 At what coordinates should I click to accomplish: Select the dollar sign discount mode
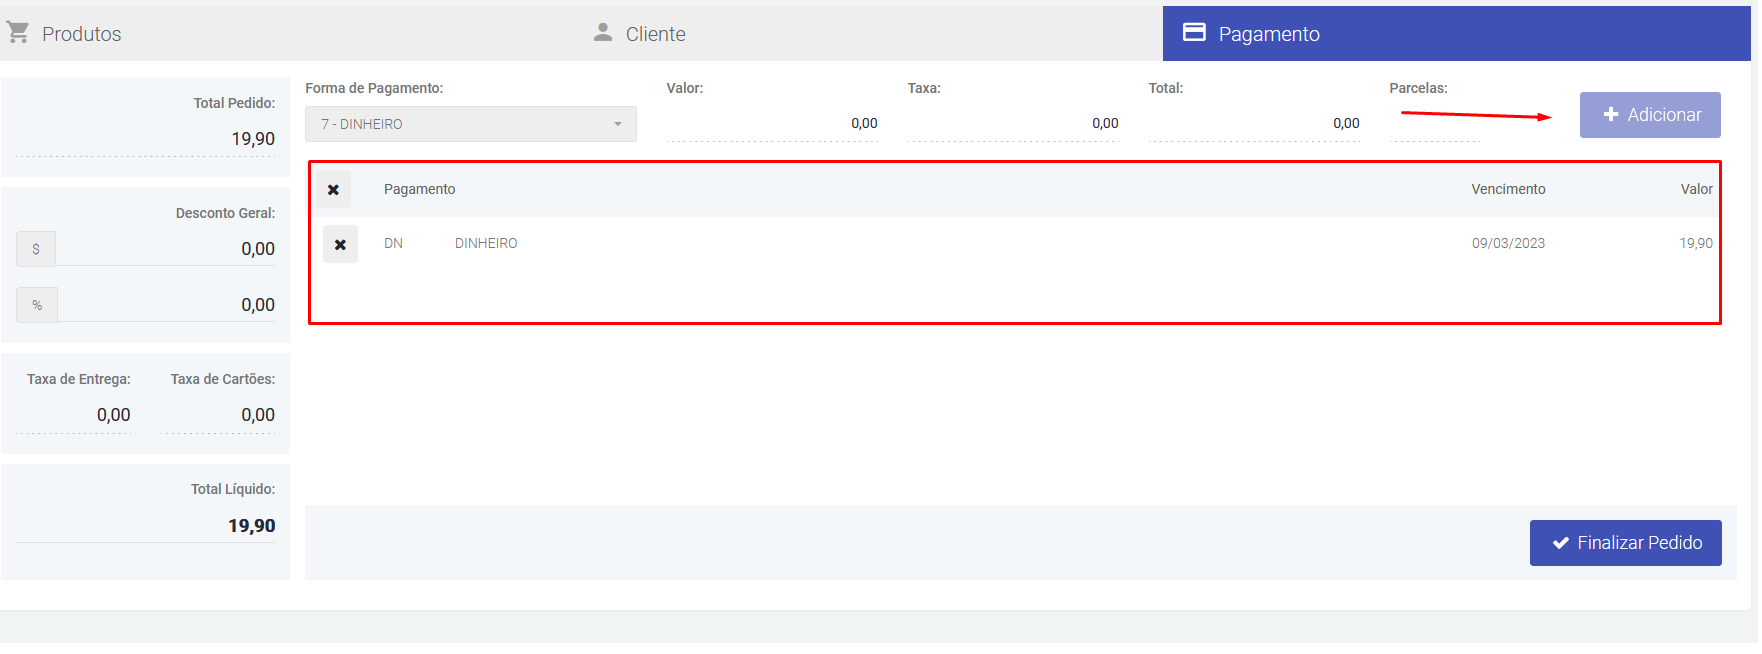[36, 249]
